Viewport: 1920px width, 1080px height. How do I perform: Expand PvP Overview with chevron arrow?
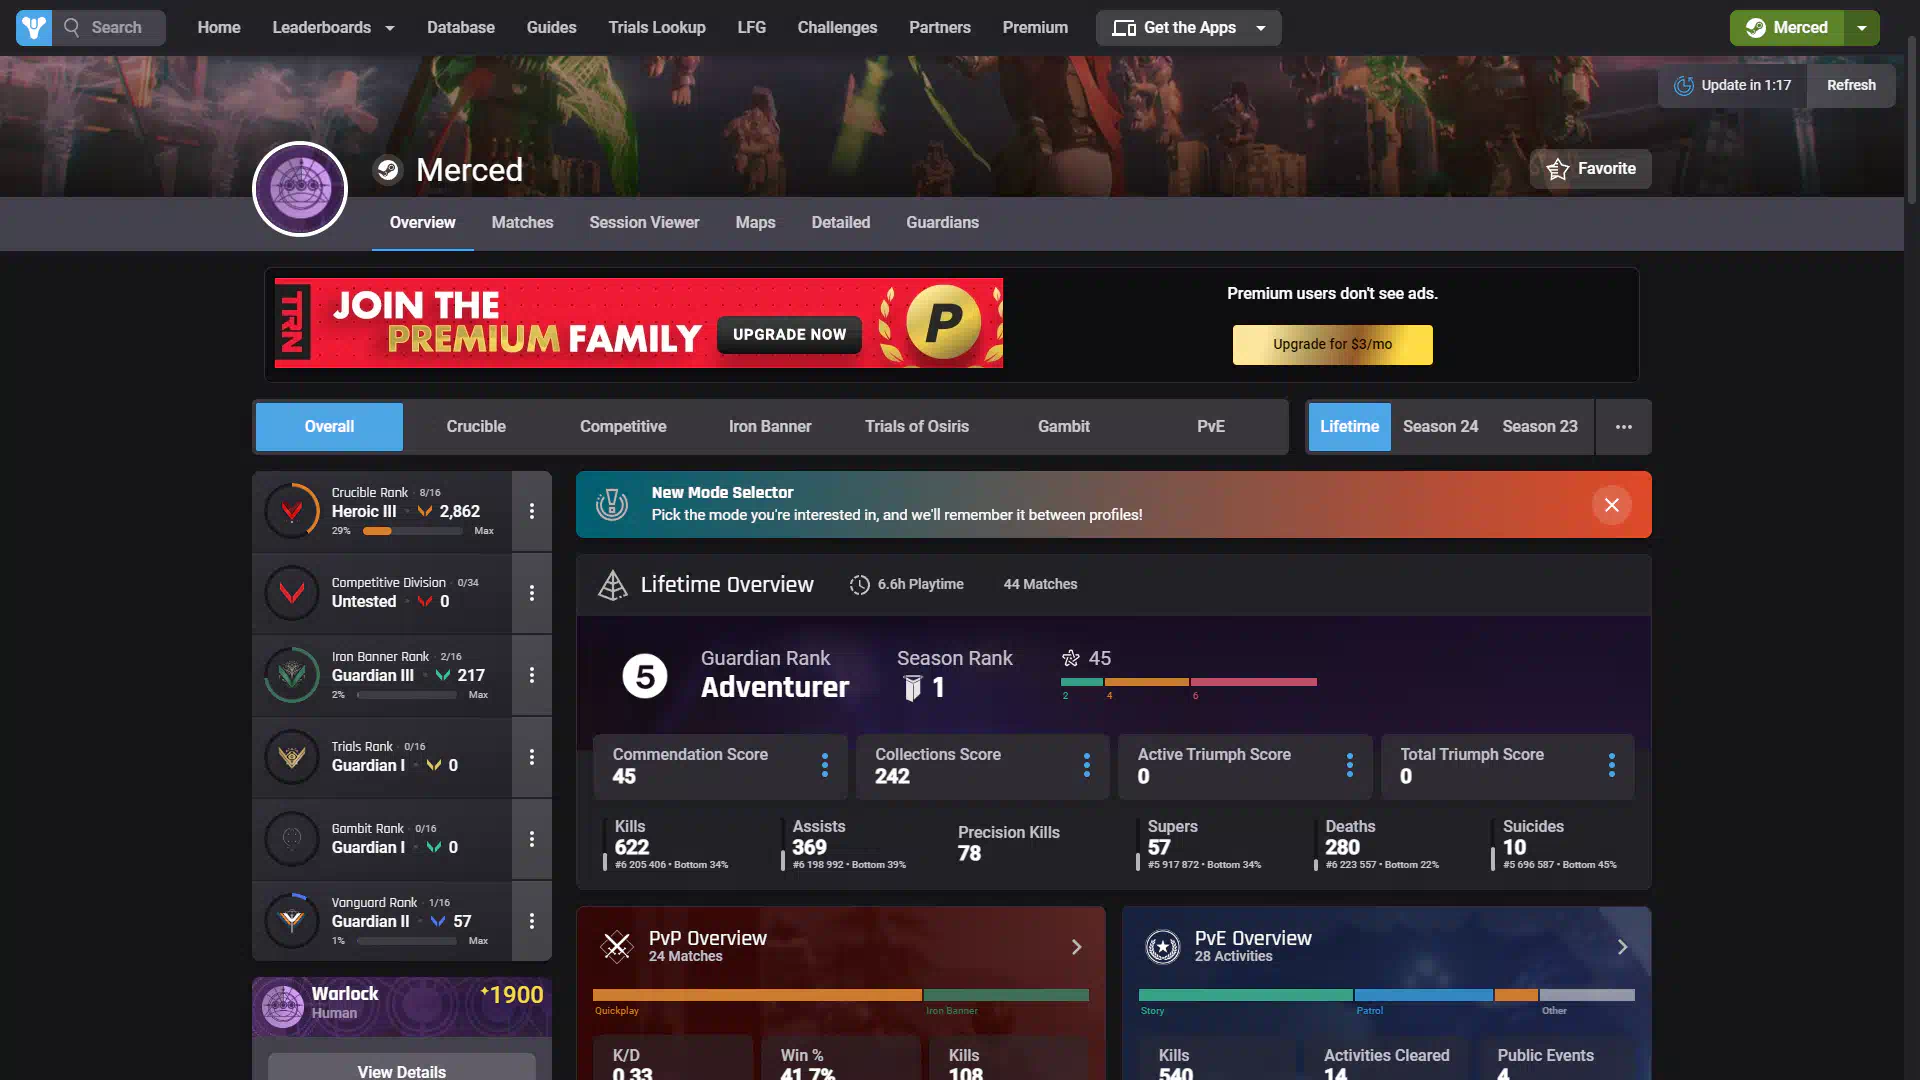coord(1077,947)
